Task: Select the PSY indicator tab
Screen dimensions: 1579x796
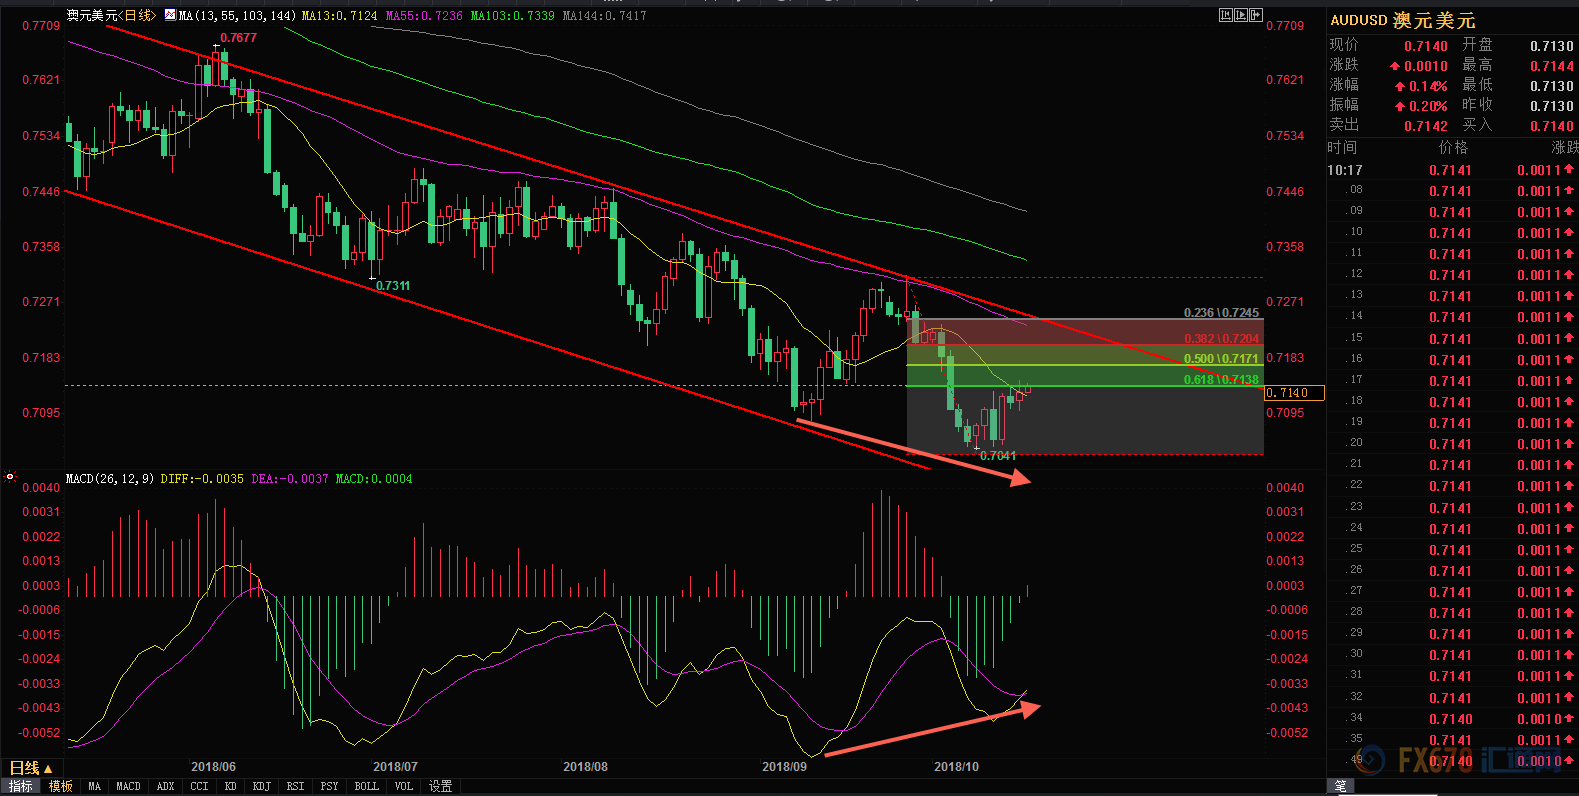Action: 329,786
